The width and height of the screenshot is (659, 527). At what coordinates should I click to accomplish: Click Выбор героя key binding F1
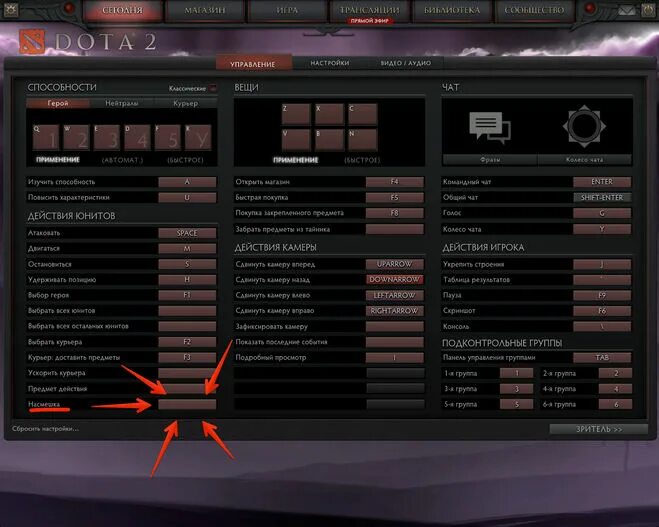click(x=187, y=295)
